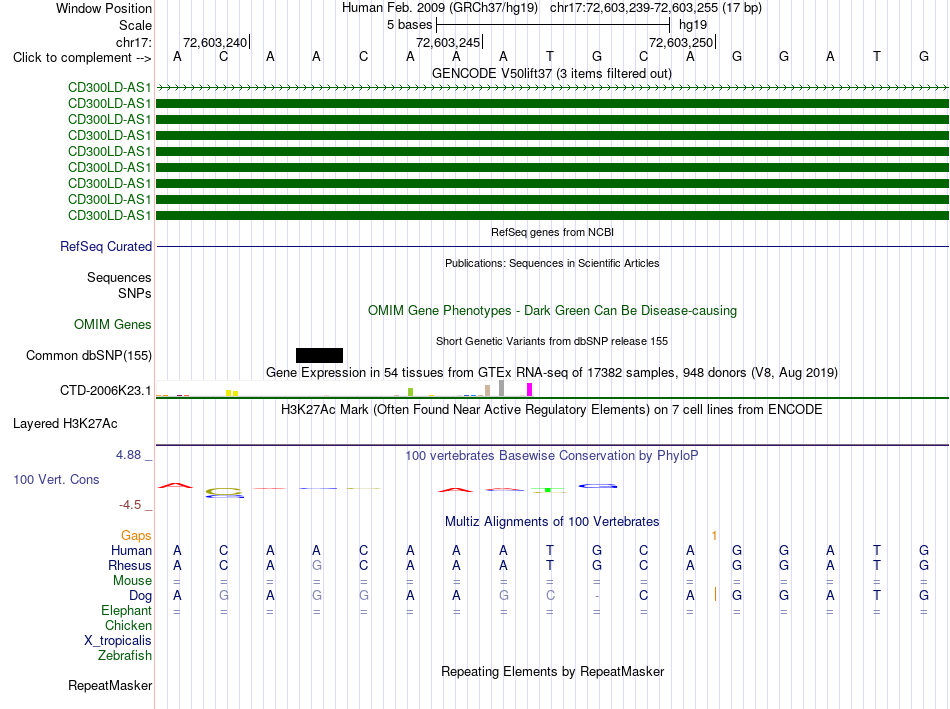Screen dimensions: 950x709
Task: Click the grey C in the Dog row
Action: [550, 596]
